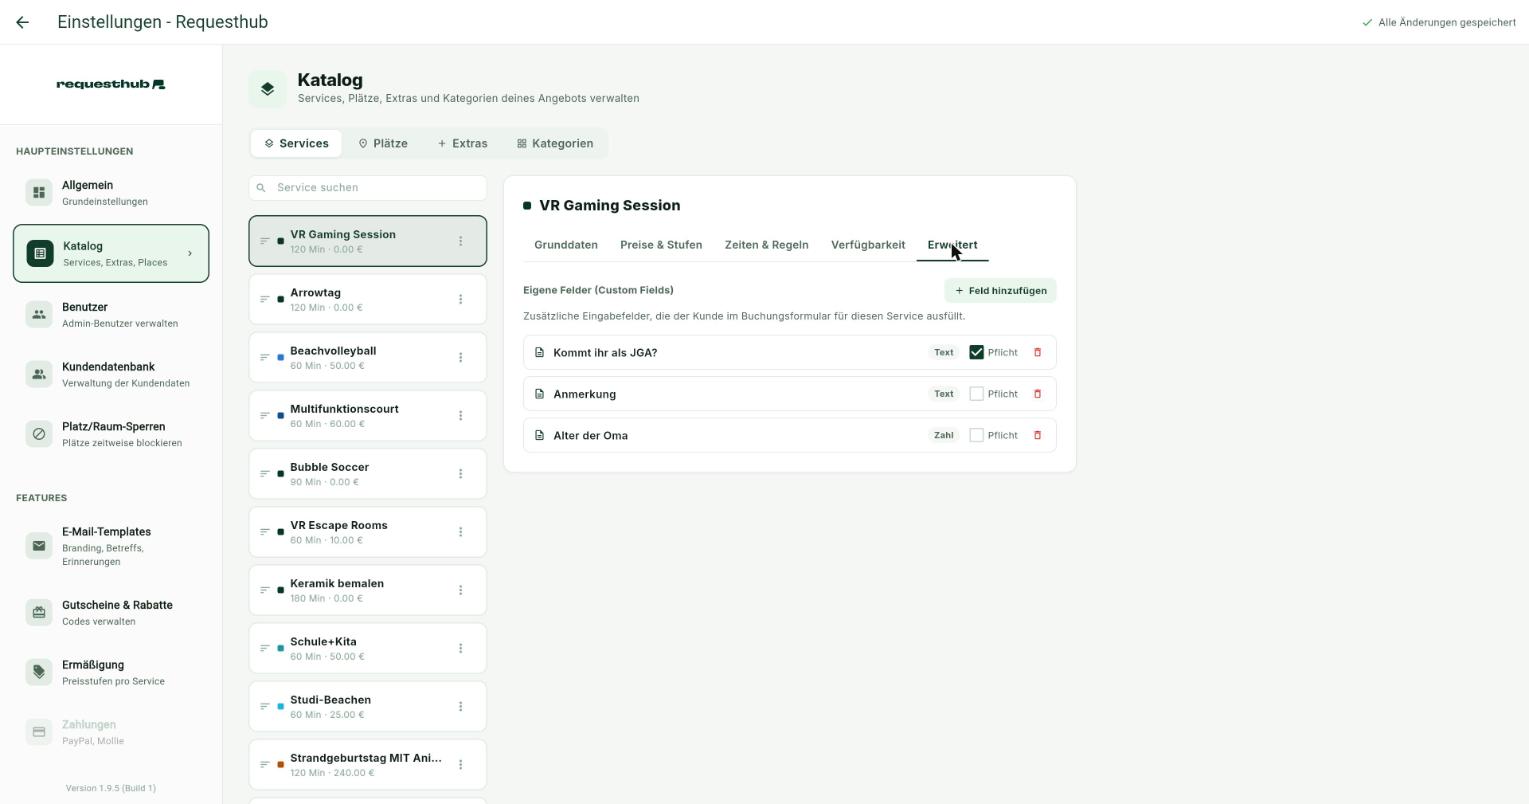Select the Bubble Soccer service

click(x=368, y=474)
